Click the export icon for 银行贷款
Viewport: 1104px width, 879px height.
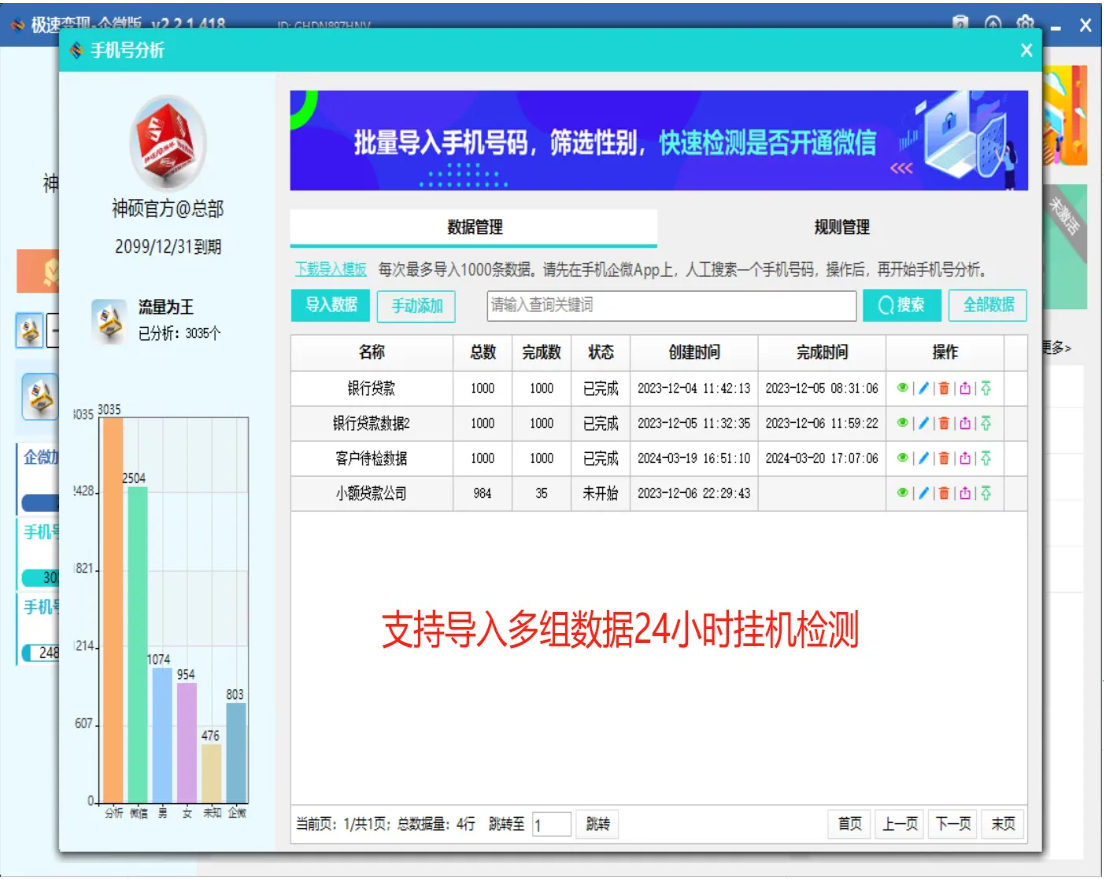pyautogui.click(x=965, y=388)
